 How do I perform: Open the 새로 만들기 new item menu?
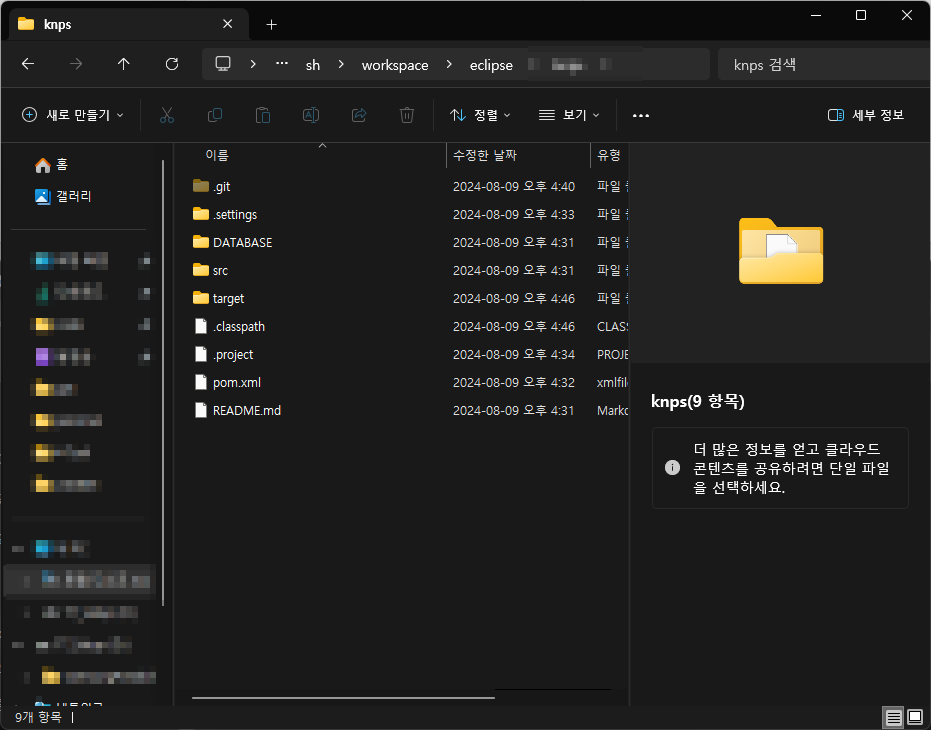72,115
